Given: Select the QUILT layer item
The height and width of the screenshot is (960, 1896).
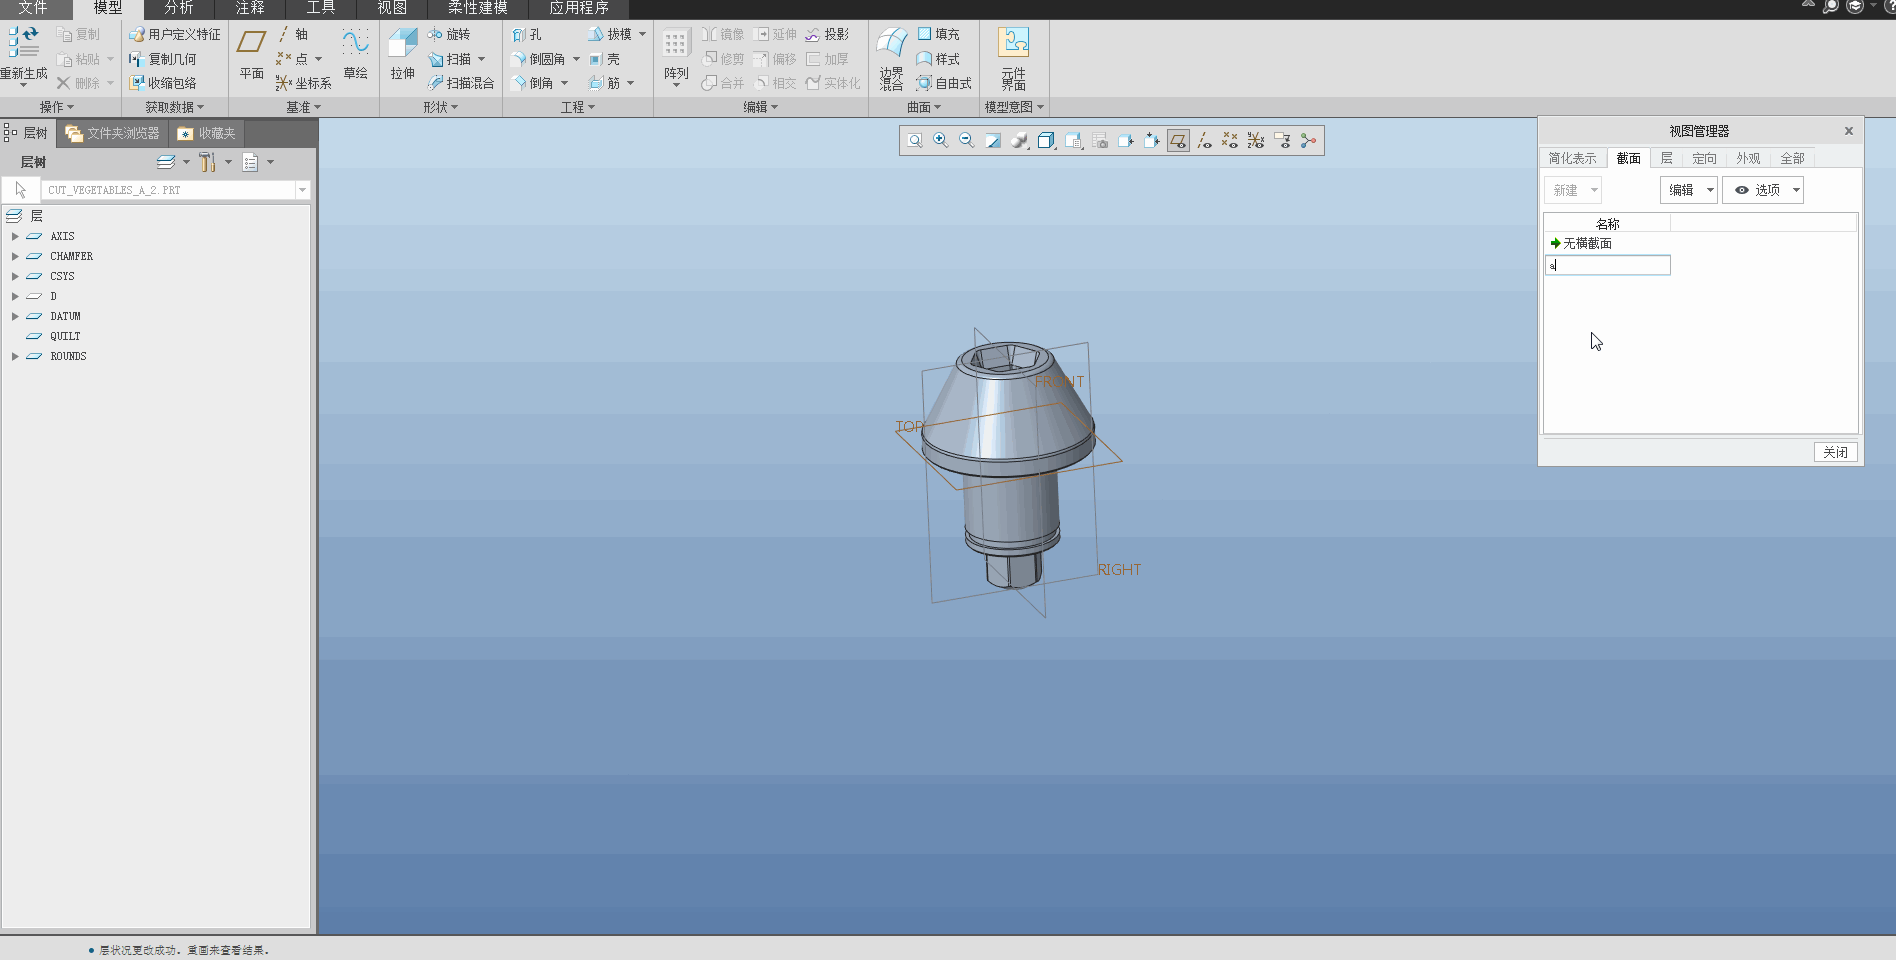Looking at the screenshot, I should click(x=65, y=337).
